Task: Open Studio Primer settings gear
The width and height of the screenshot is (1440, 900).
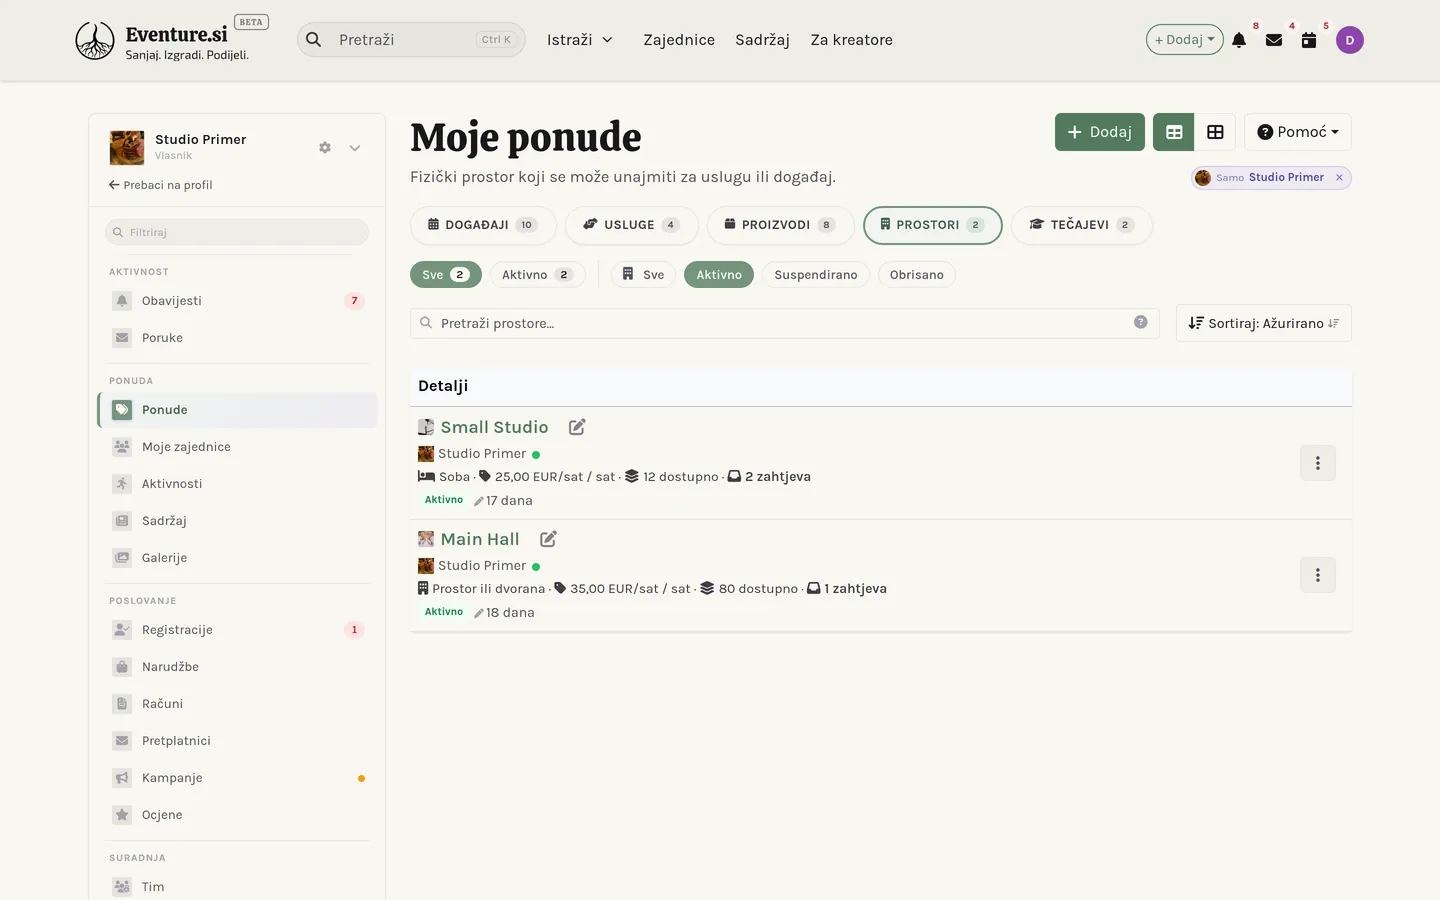Action: point(325,147)
